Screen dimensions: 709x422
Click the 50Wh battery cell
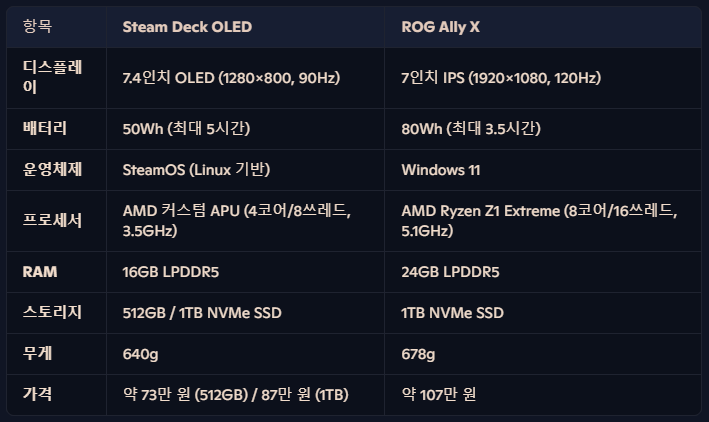click(186, 128)
